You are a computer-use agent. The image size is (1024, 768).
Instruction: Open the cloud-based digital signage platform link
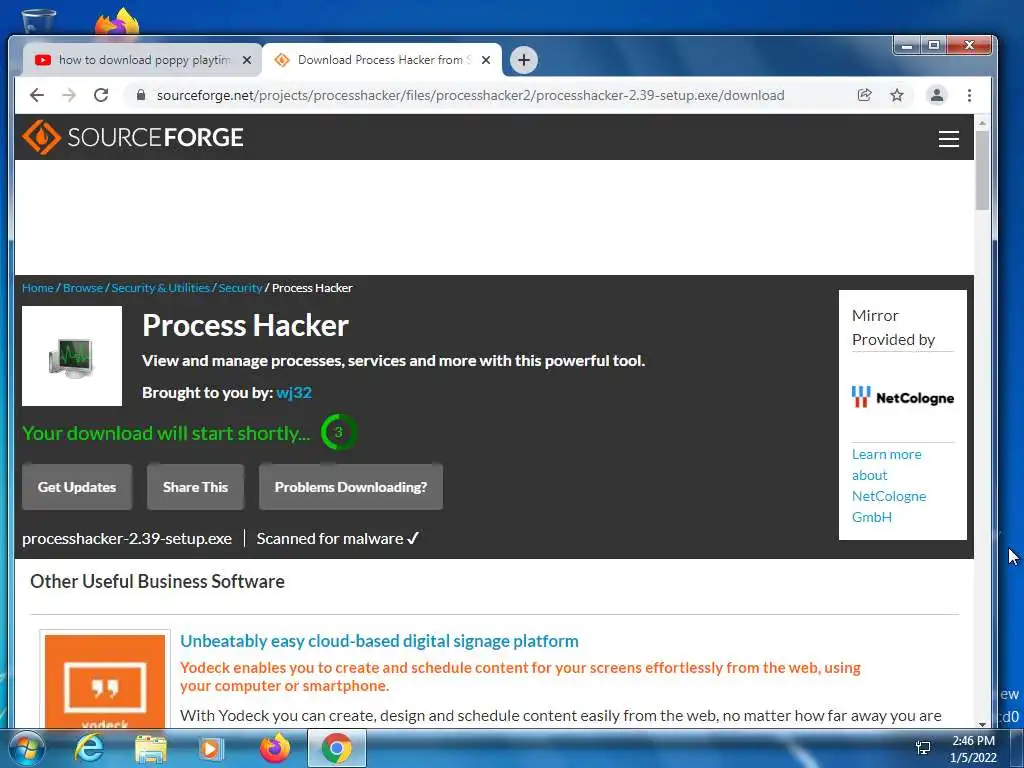click(x=379, y=641)
